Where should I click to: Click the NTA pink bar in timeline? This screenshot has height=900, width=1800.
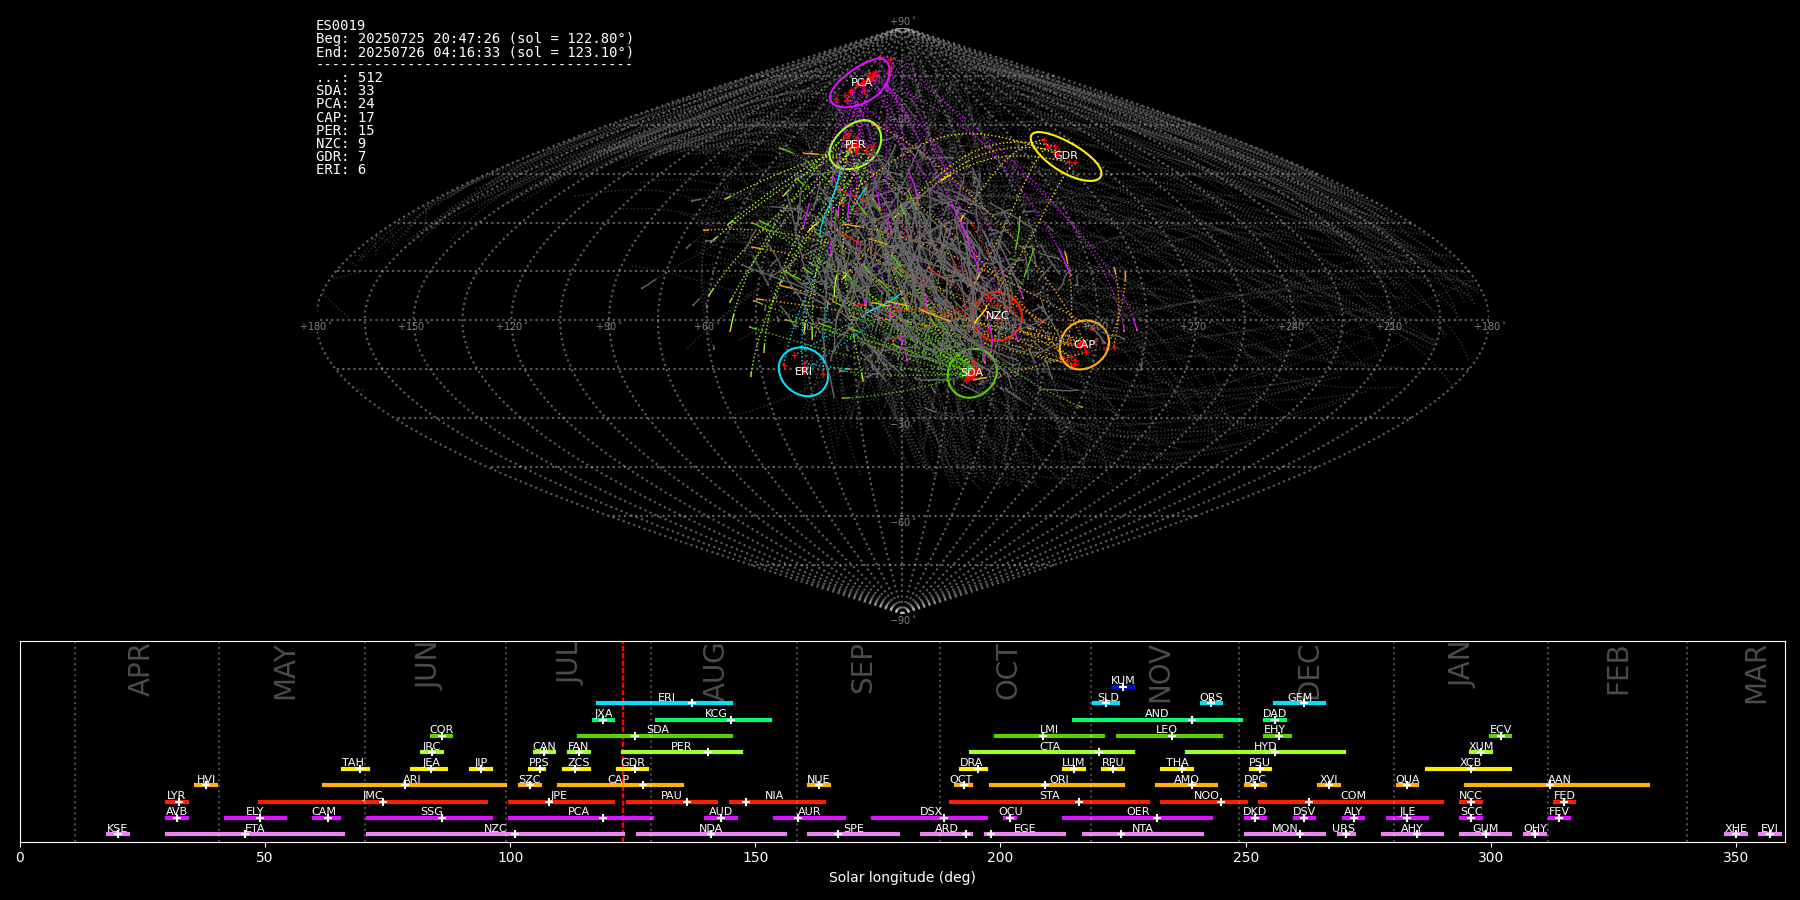[1142, 834]
